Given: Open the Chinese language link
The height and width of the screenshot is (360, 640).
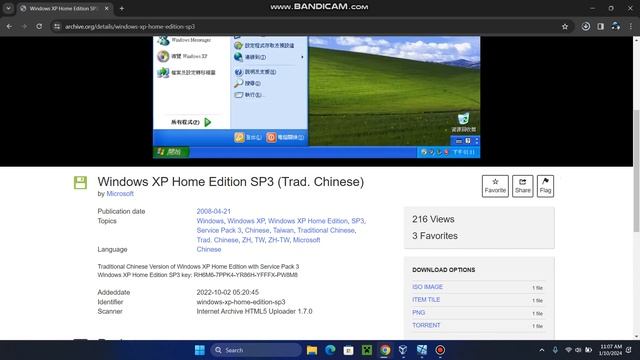Looking at the screenshot, I should coord(209,249).
